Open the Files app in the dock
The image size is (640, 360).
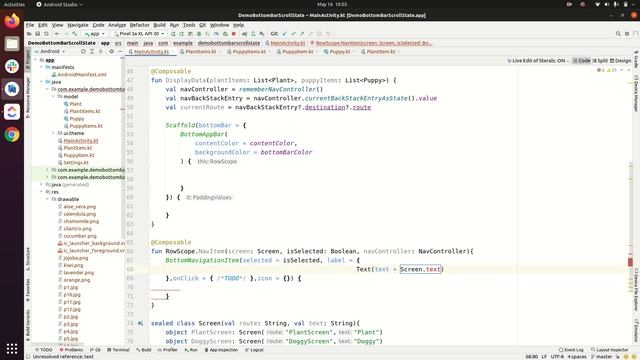[x=12, y=43]
